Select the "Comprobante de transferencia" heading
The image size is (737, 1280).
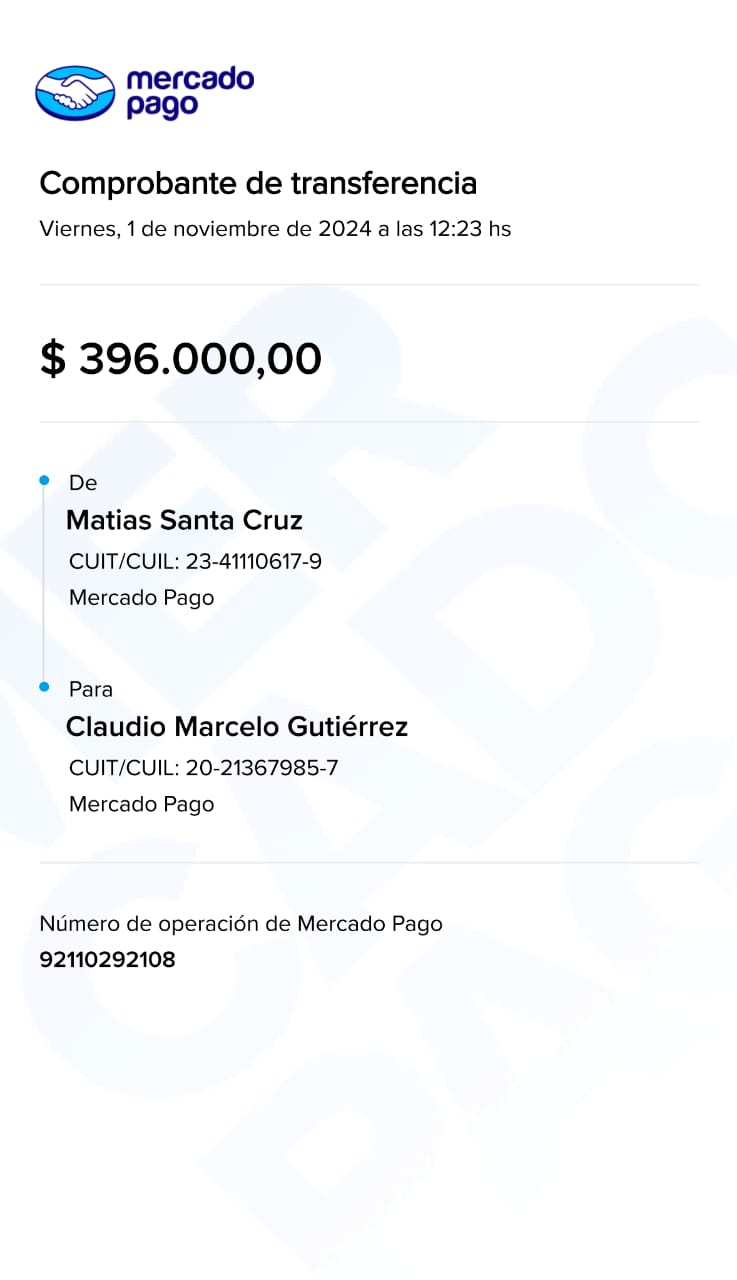(x=258, y=184)
